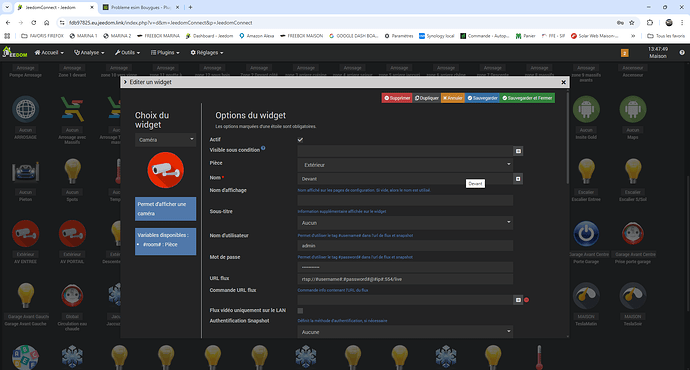Open the Spots bulb widget
Viewport: 690px width, 370px height.
pos(72,171)
